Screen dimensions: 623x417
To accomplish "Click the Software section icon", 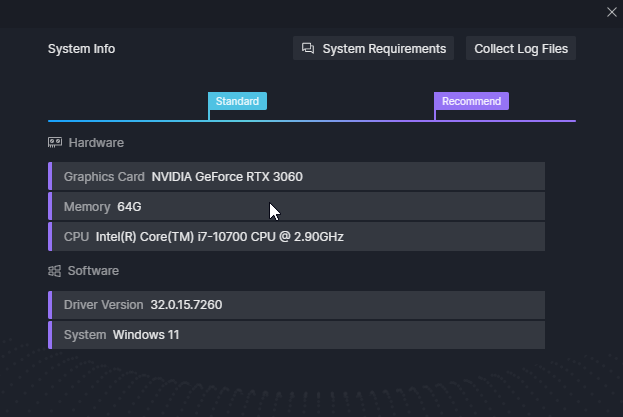I will pos(54,271).
